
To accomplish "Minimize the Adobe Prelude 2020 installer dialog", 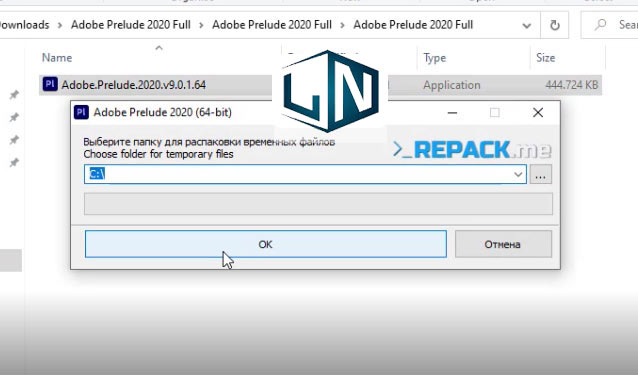I will pos(452,113).
